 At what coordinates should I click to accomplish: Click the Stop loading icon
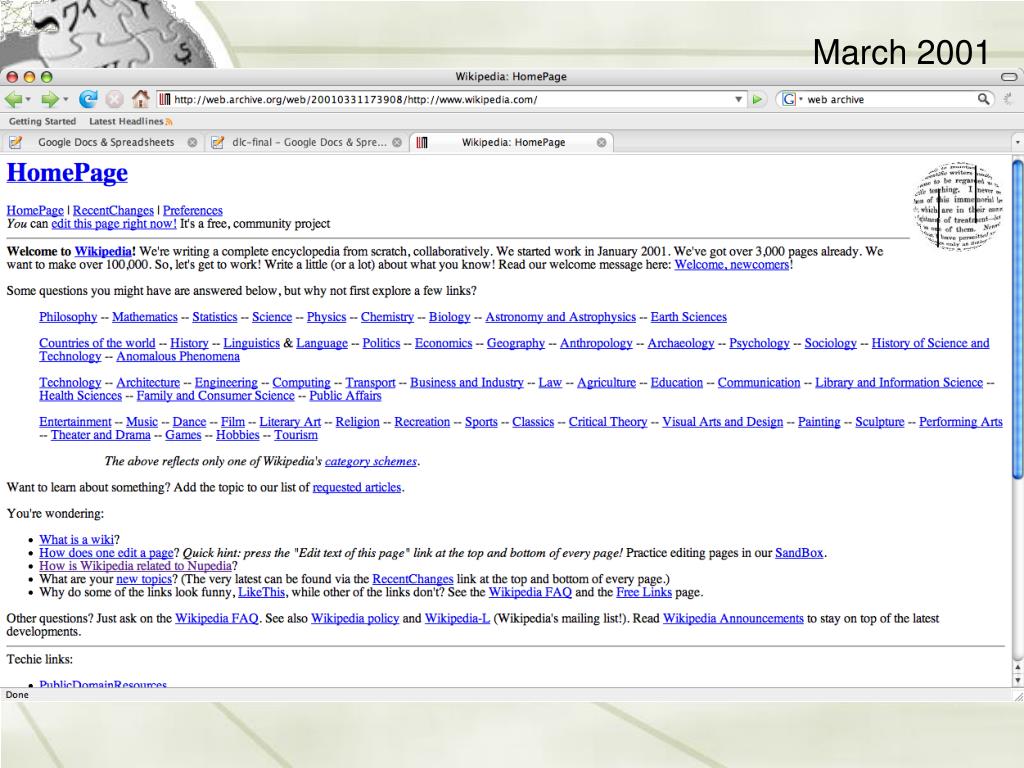click(114, 99)
